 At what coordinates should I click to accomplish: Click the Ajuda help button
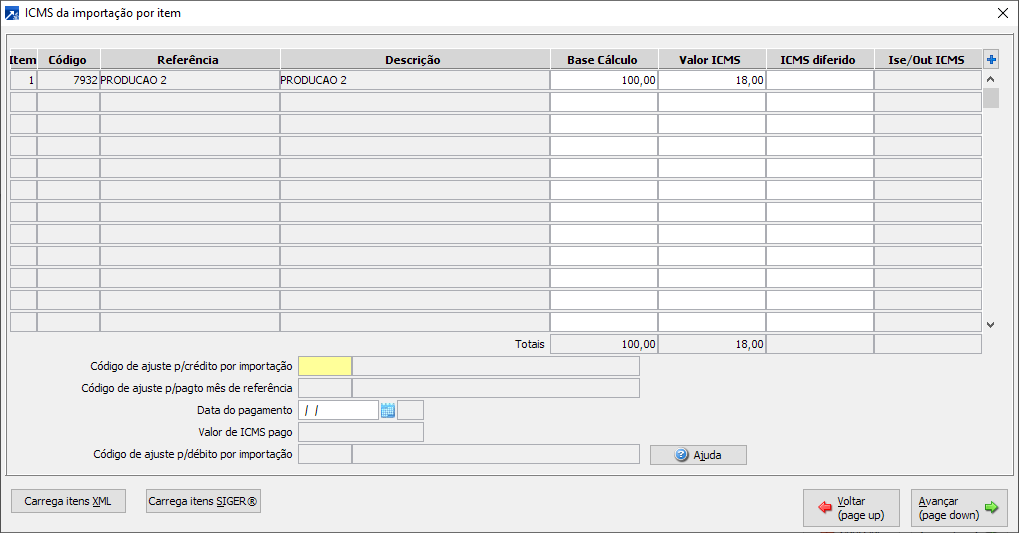coord(698,455)
